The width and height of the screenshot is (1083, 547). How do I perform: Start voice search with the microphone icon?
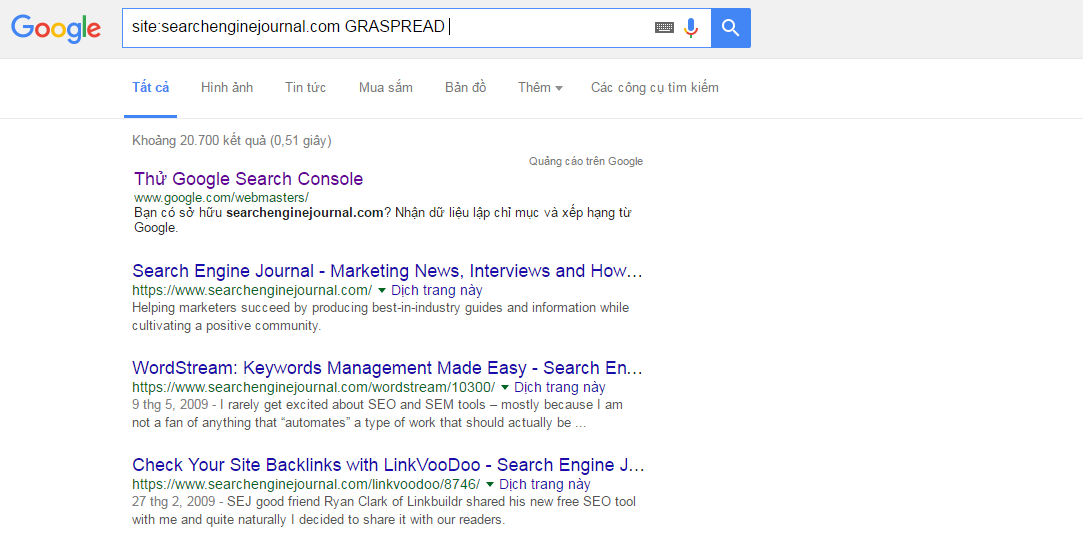point(691,28)
